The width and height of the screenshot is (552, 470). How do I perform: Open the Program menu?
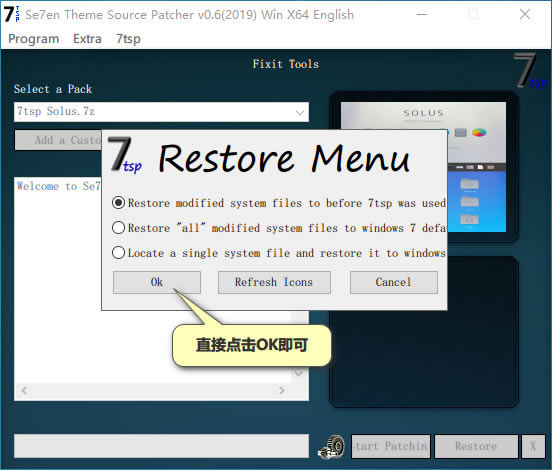[33, 39]
